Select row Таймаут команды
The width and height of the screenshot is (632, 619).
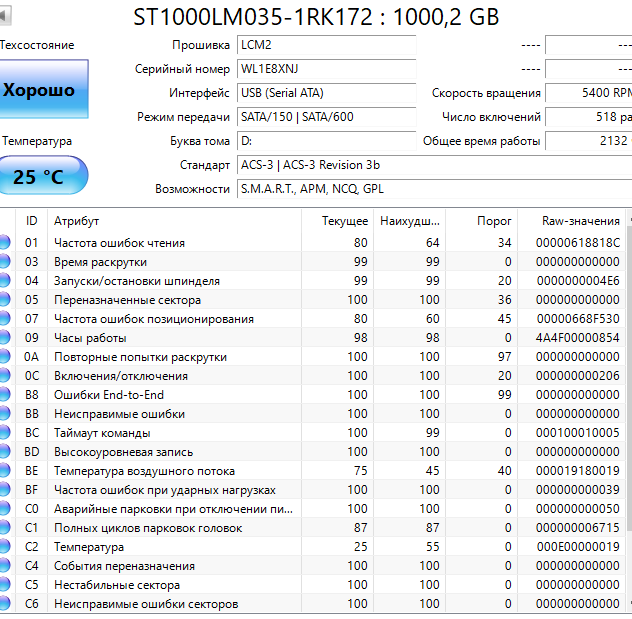coord(313,432)
